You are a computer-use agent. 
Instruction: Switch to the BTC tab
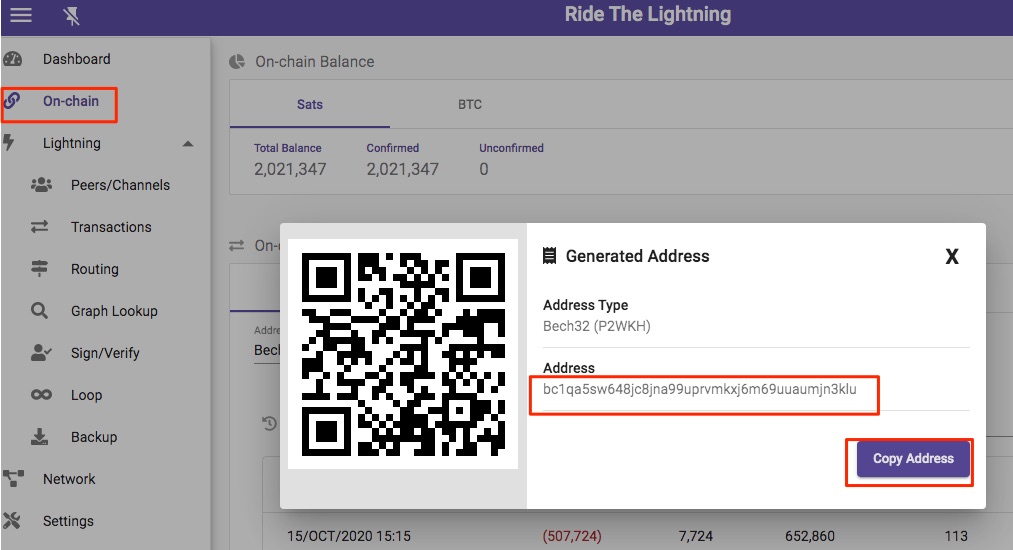pyautogui.click(x=470, y=104)
